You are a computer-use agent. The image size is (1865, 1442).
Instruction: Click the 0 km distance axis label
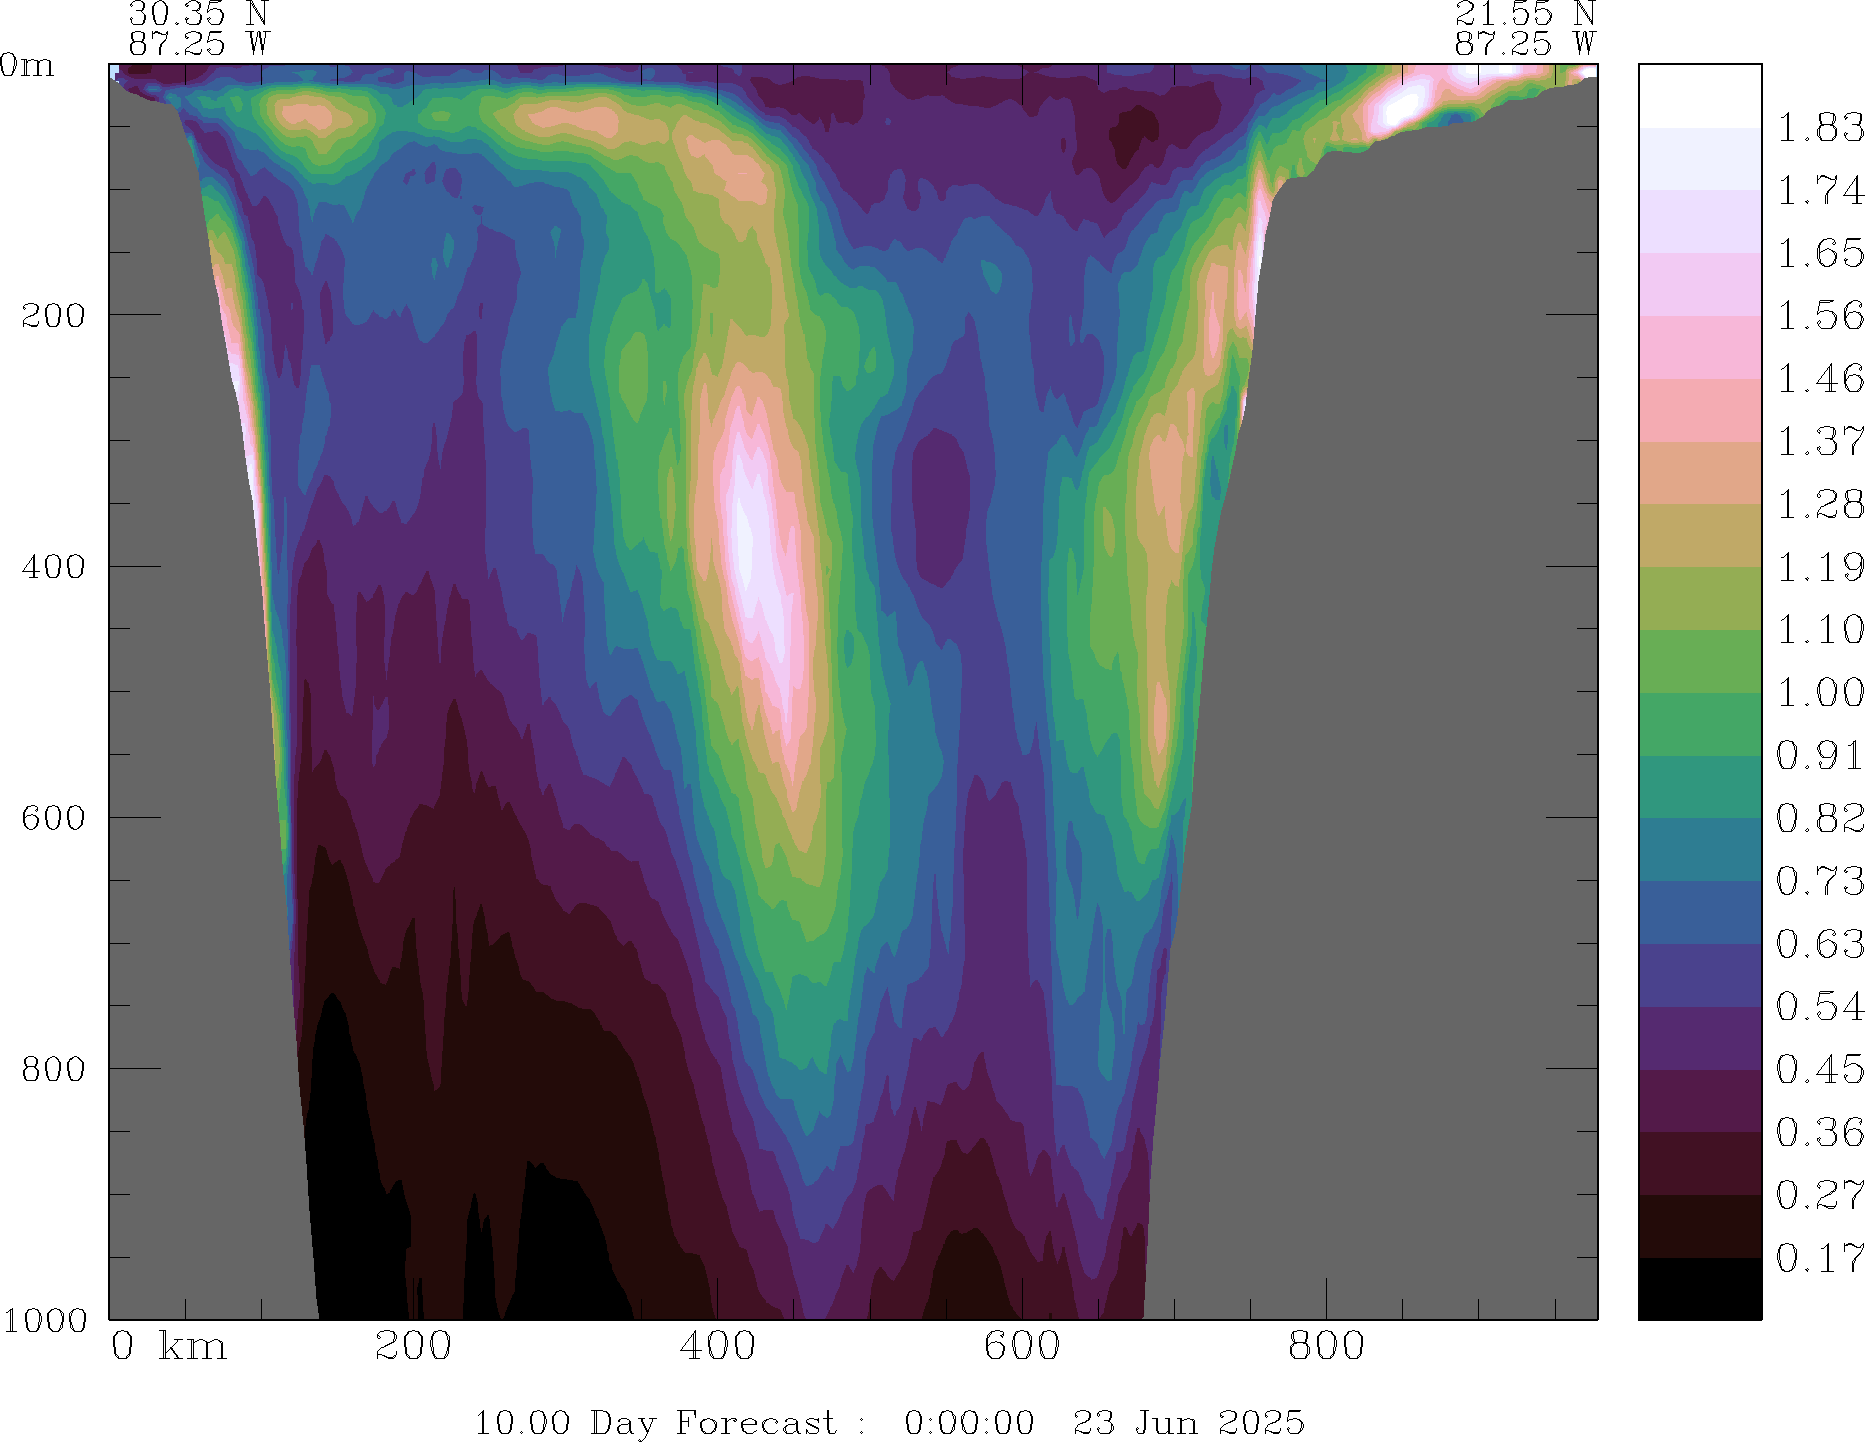168,1347
